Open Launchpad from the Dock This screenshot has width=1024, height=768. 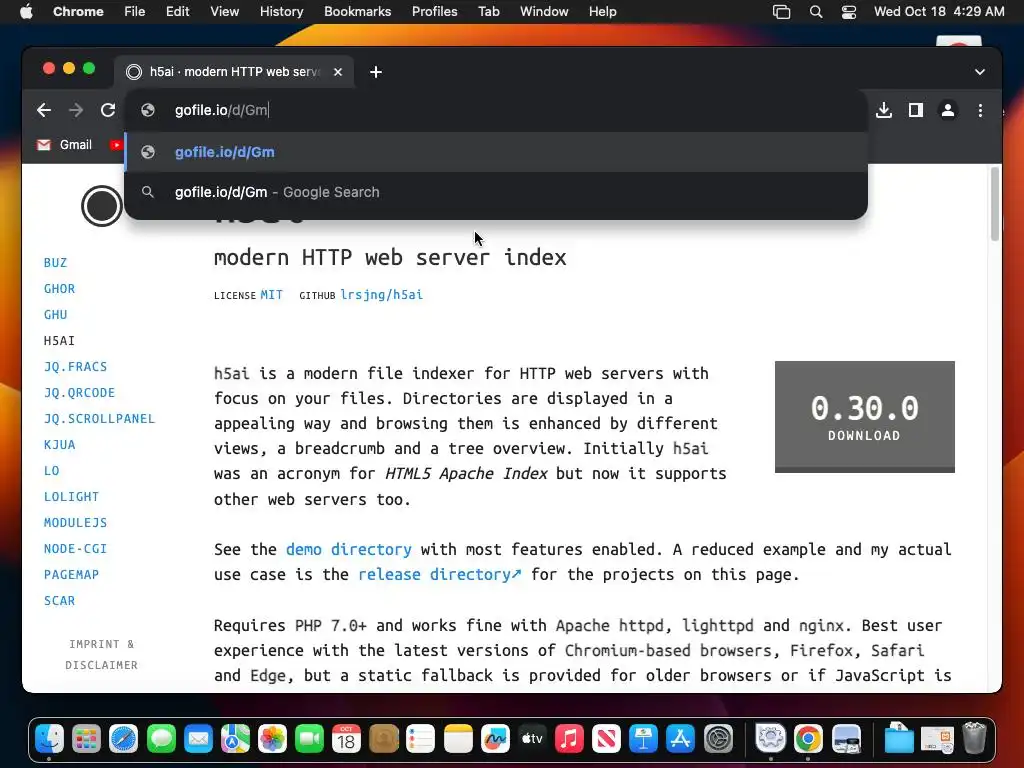(x=86, y=739)
